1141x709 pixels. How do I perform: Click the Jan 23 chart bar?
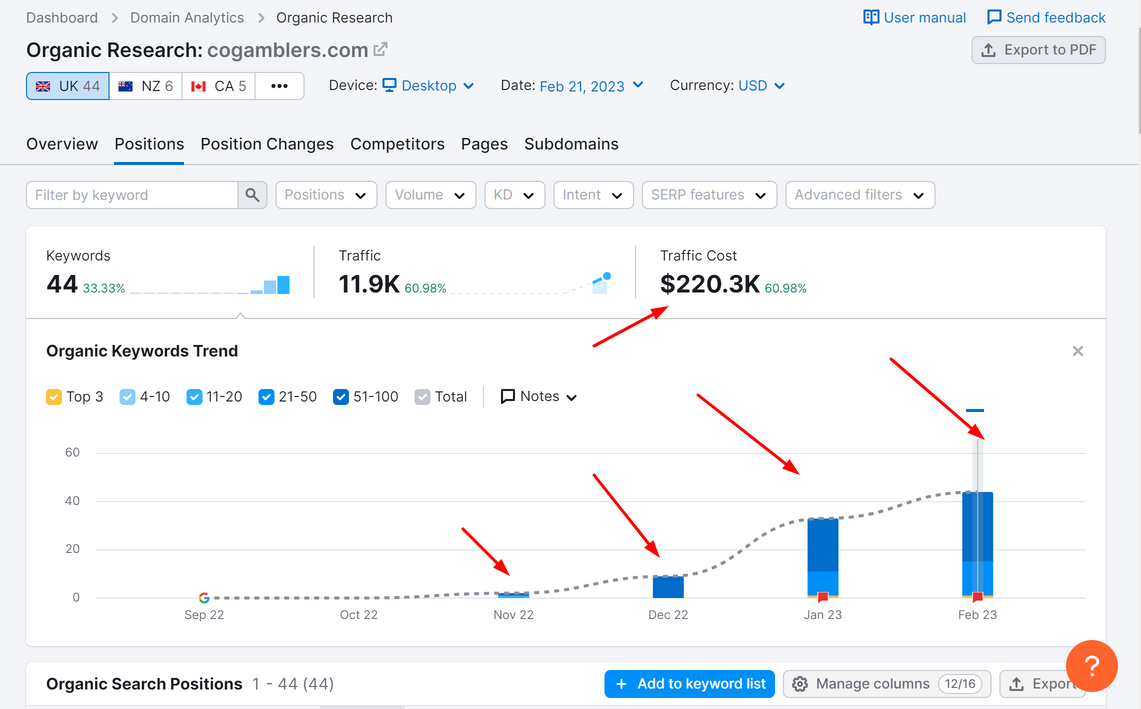[823, 558]
